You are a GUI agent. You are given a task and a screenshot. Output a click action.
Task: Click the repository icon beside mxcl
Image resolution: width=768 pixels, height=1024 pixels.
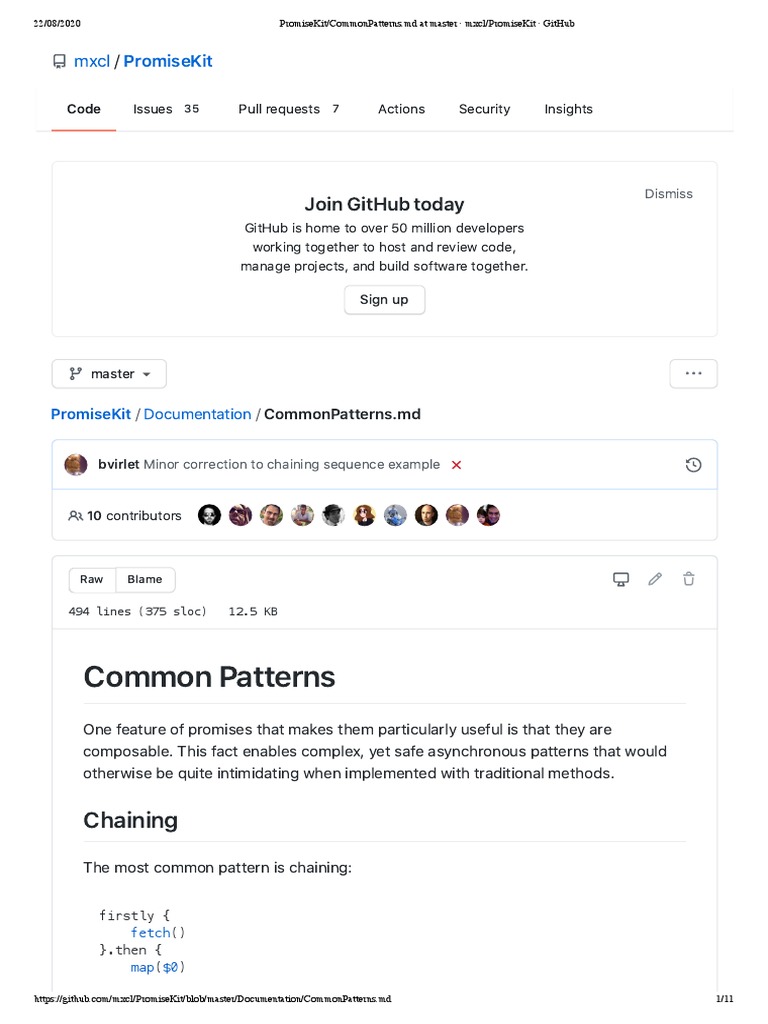point(59,62)
